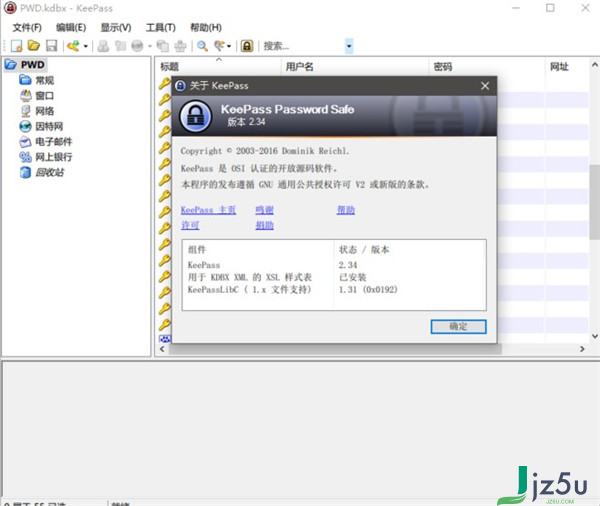Click the KeePass app icon in title bar
This screenshot has width=600, height=506.
(x=10, y=8)
